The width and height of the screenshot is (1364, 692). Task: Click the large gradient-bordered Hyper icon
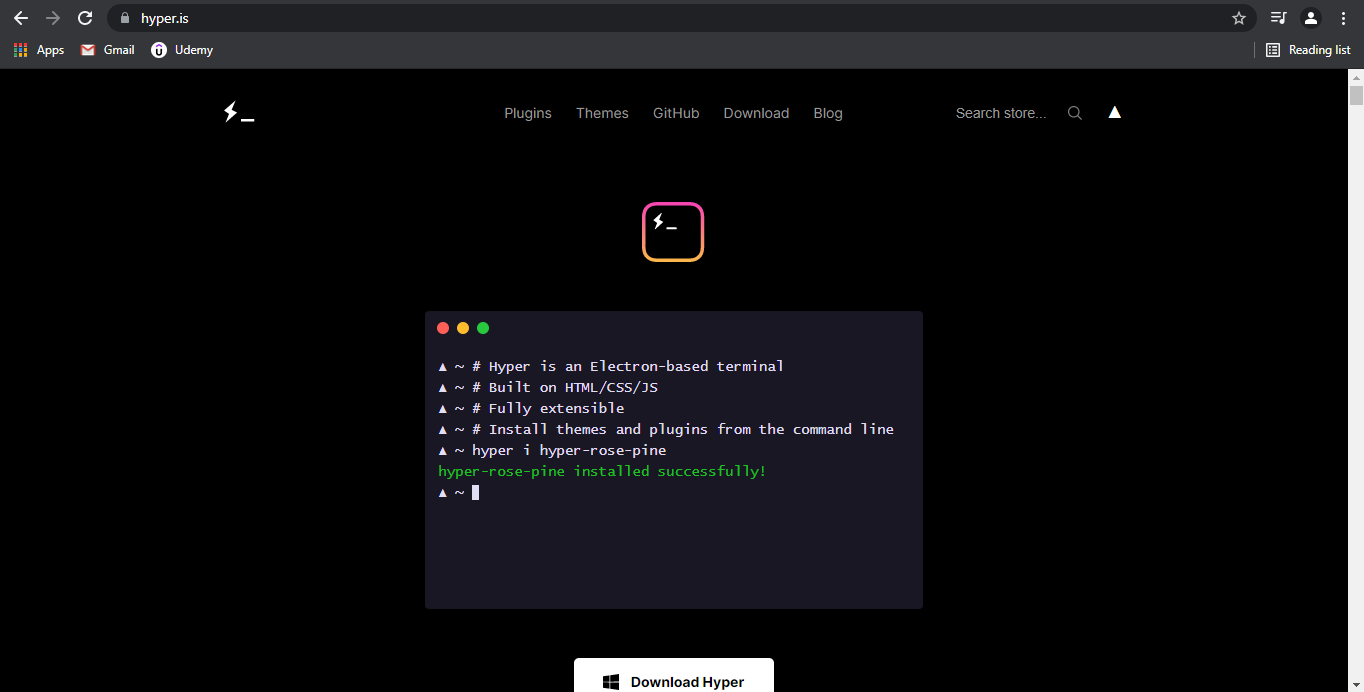[x=673, y=232]
